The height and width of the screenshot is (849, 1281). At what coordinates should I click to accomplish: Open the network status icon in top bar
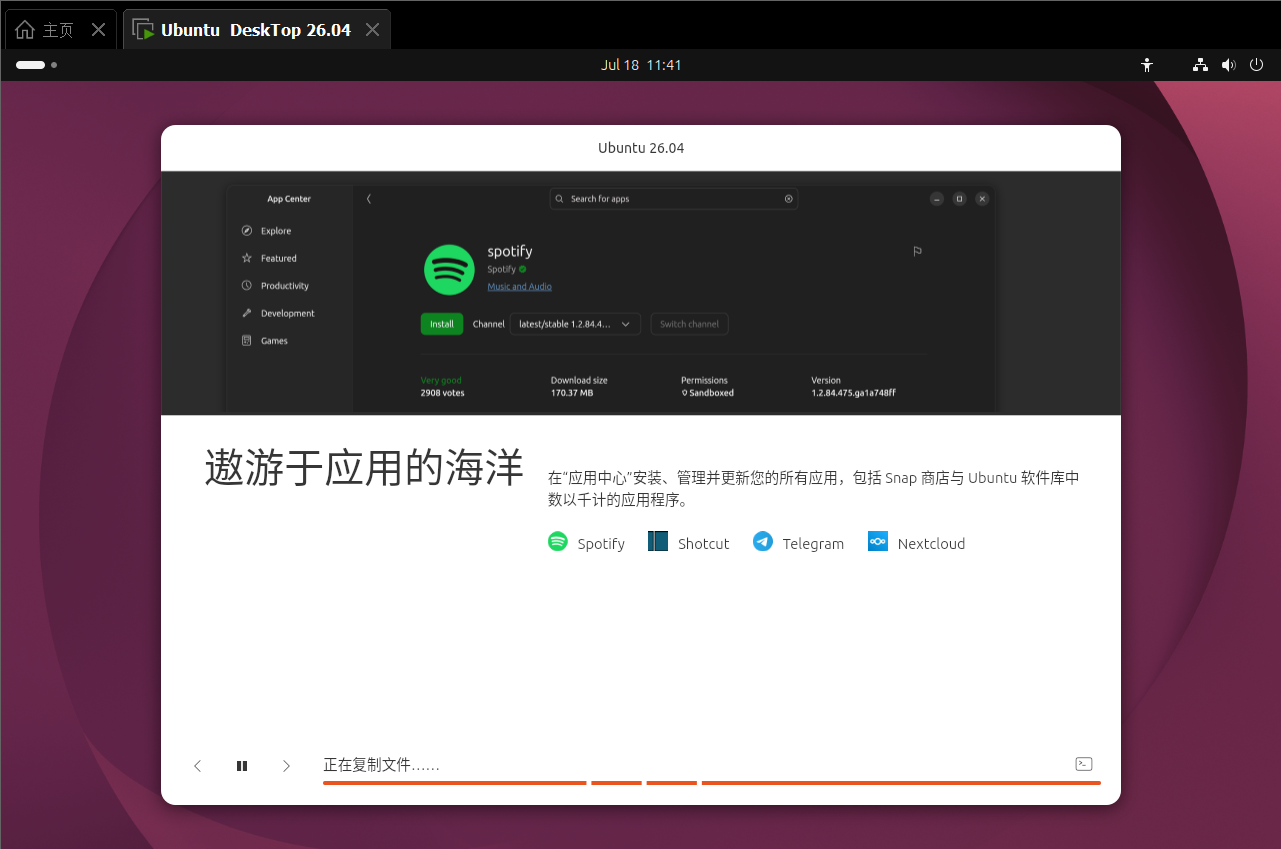pyautogui.click(x=1200, y=65)
